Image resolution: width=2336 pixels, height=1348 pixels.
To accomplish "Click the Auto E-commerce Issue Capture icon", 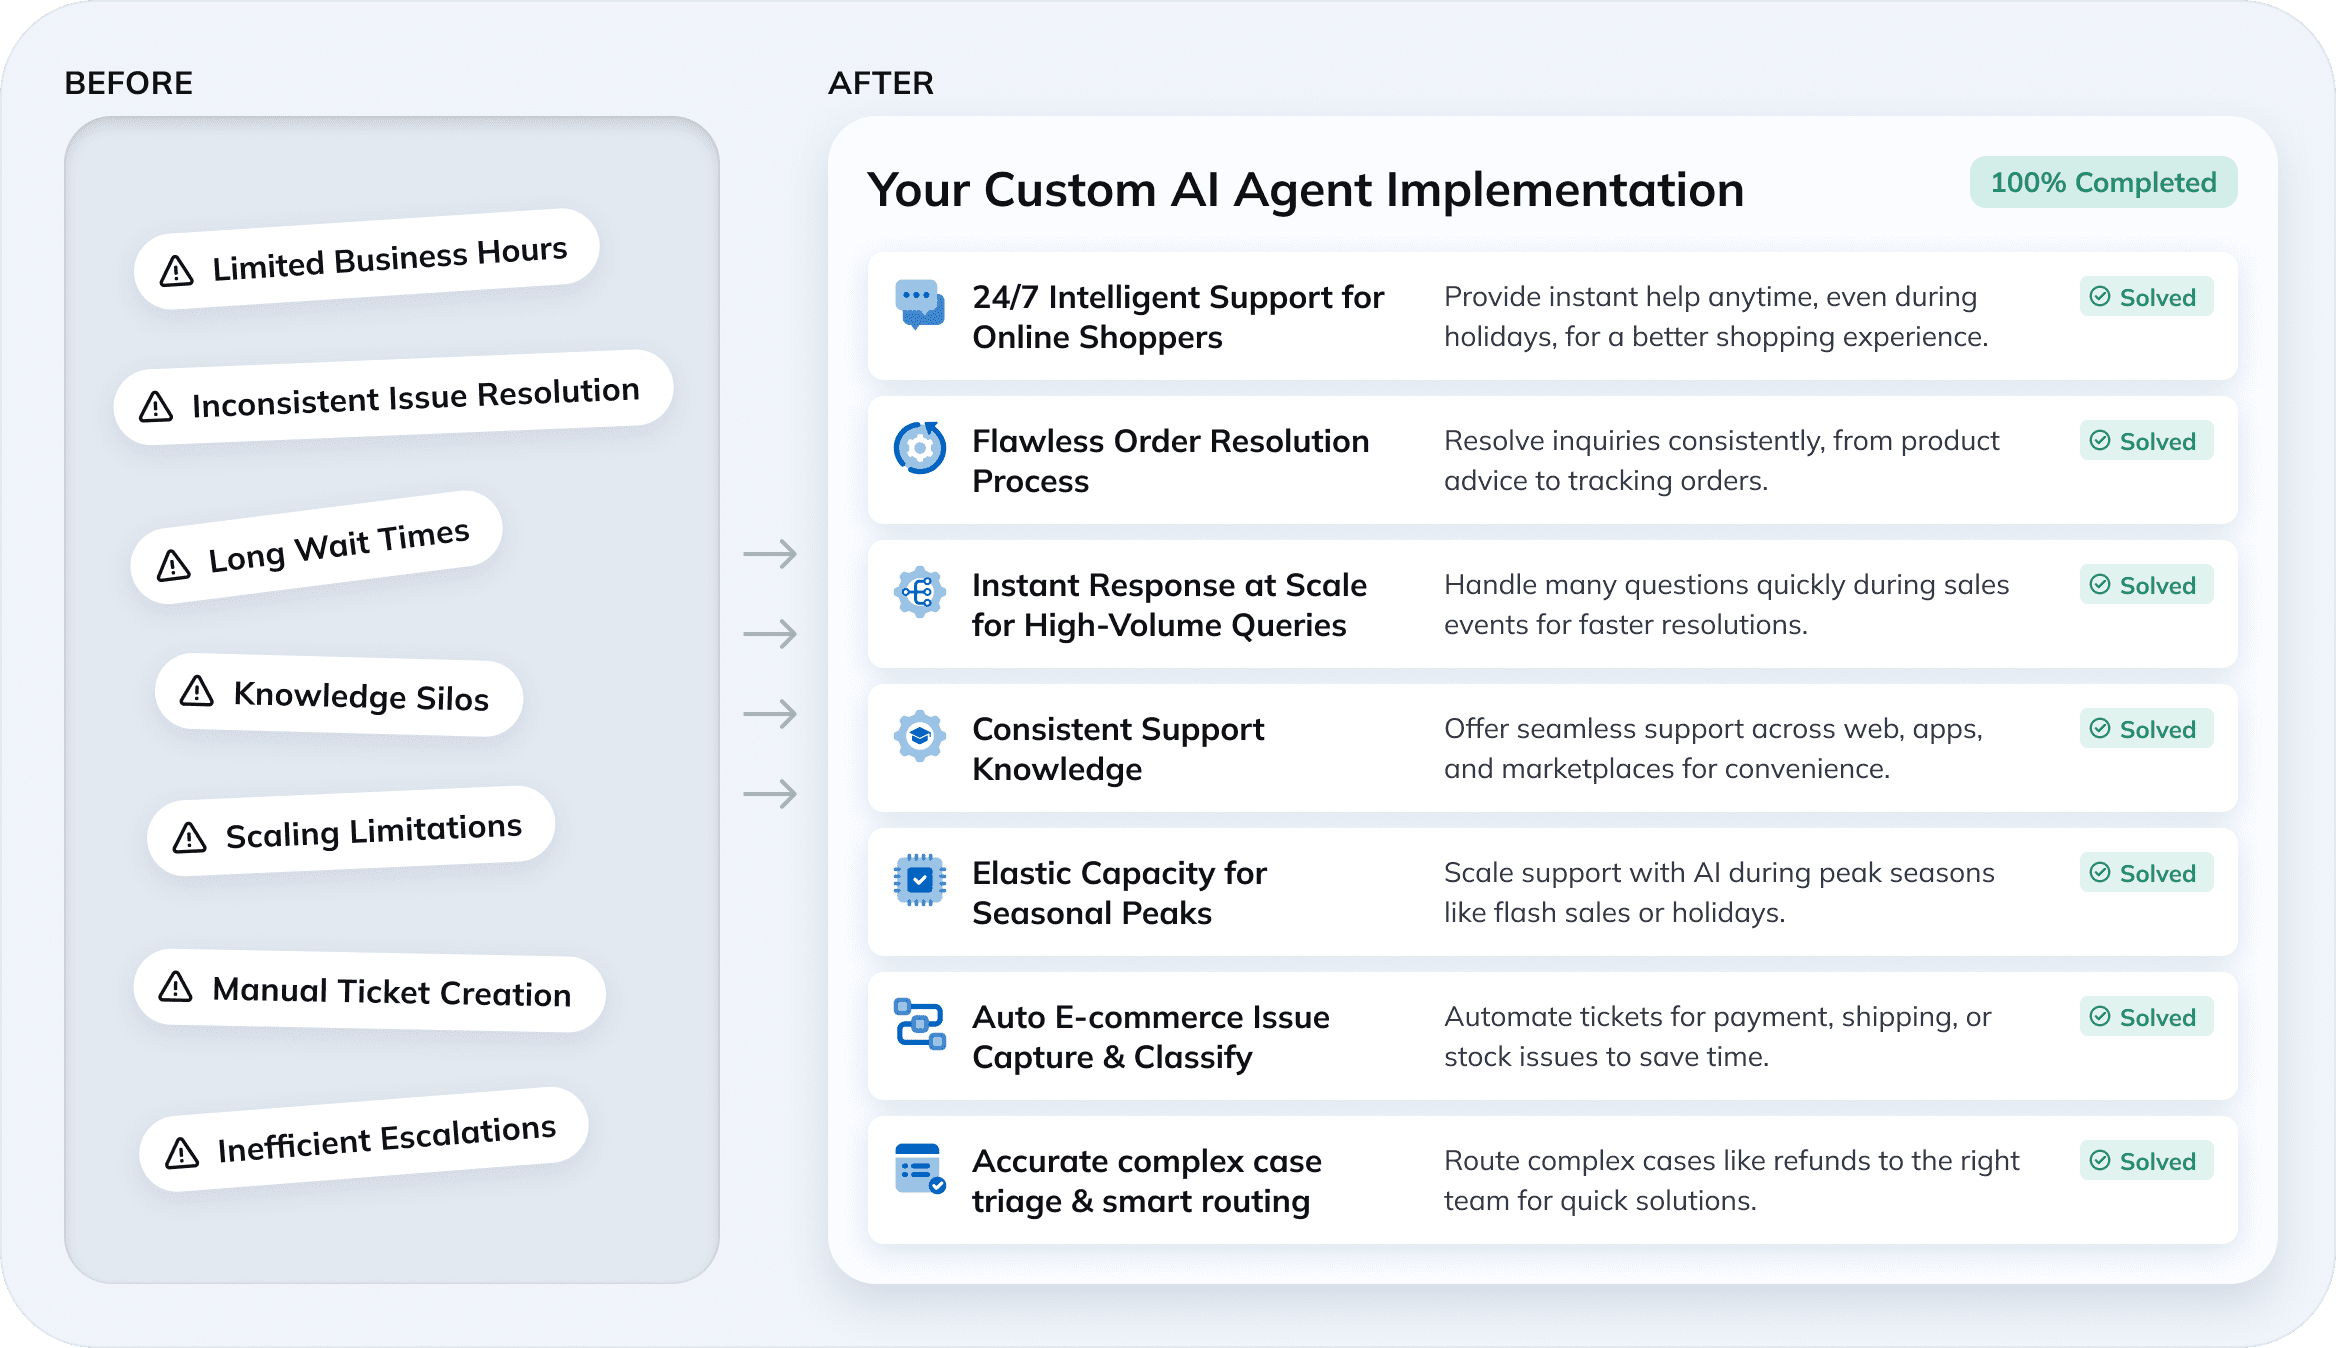I will click(919, 1024).
